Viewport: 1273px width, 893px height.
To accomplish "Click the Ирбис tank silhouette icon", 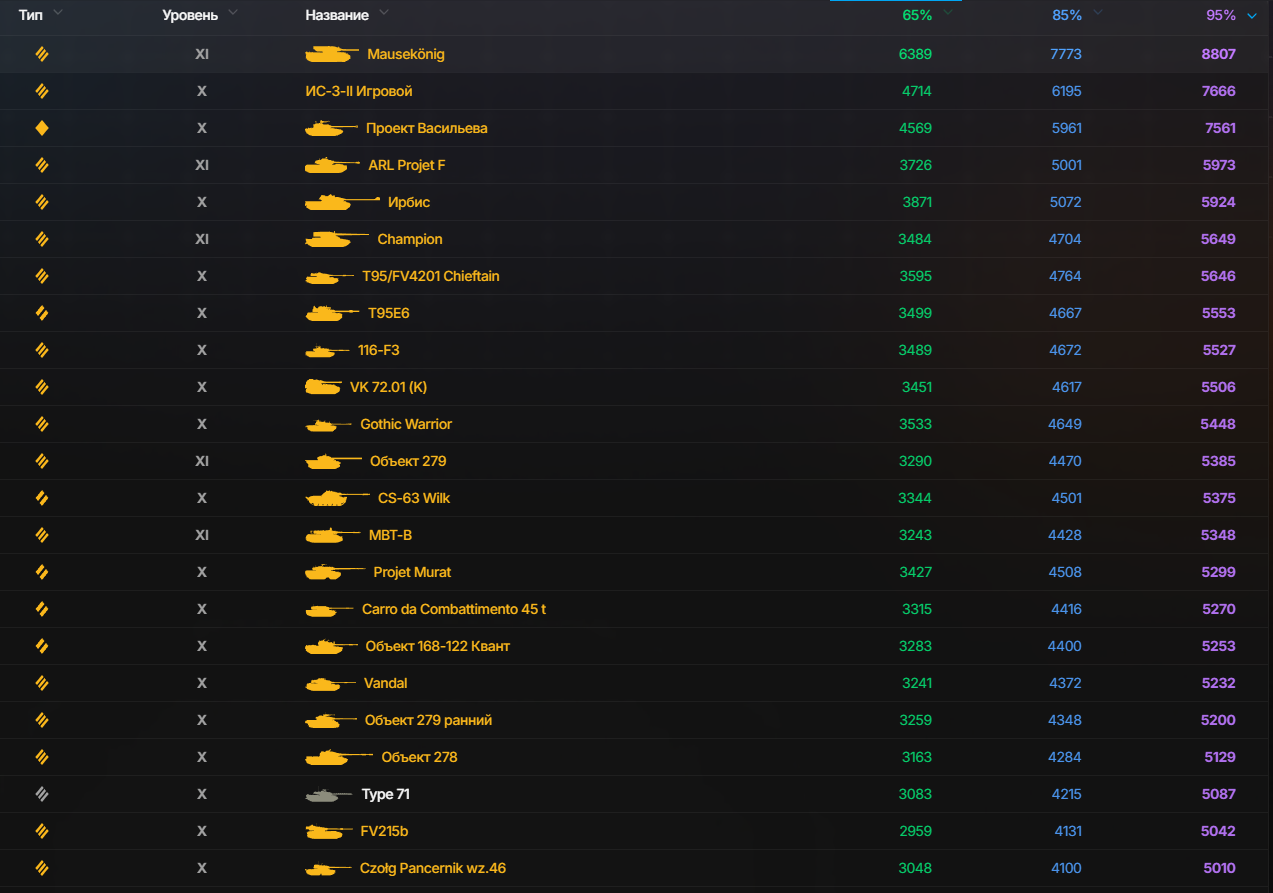I will click(x=342, y=202).
